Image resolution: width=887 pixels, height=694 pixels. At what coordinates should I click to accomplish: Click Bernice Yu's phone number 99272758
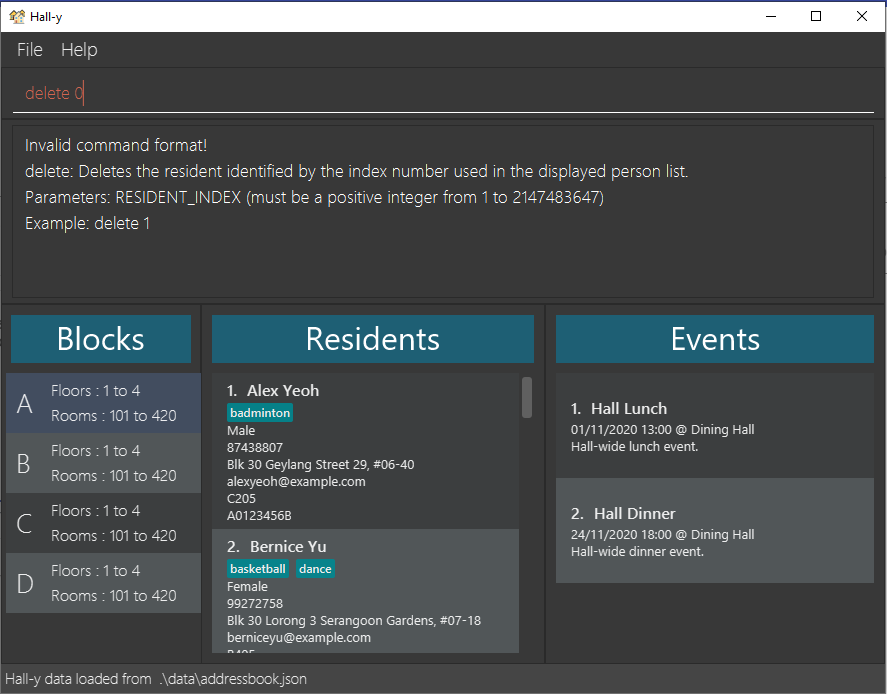pyautogui.click(x=255, y=604)
